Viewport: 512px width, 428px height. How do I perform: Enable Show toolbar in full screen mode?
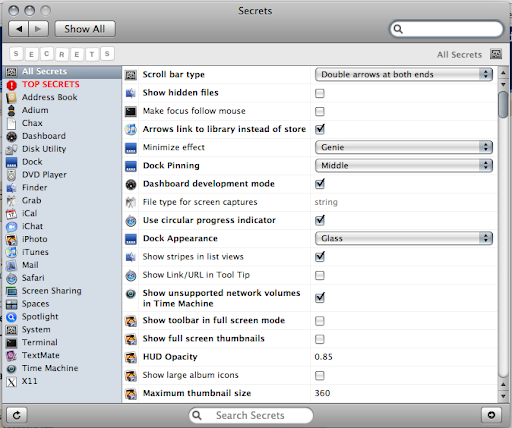point(320,321)
